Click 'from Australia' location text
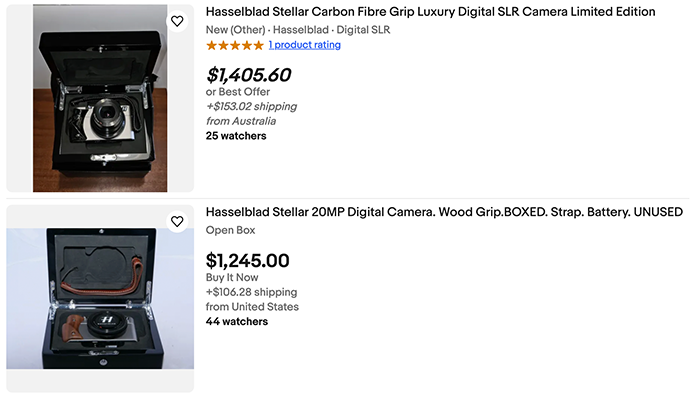Viewport: 700px width, 397px height. [x=241, y=121]
